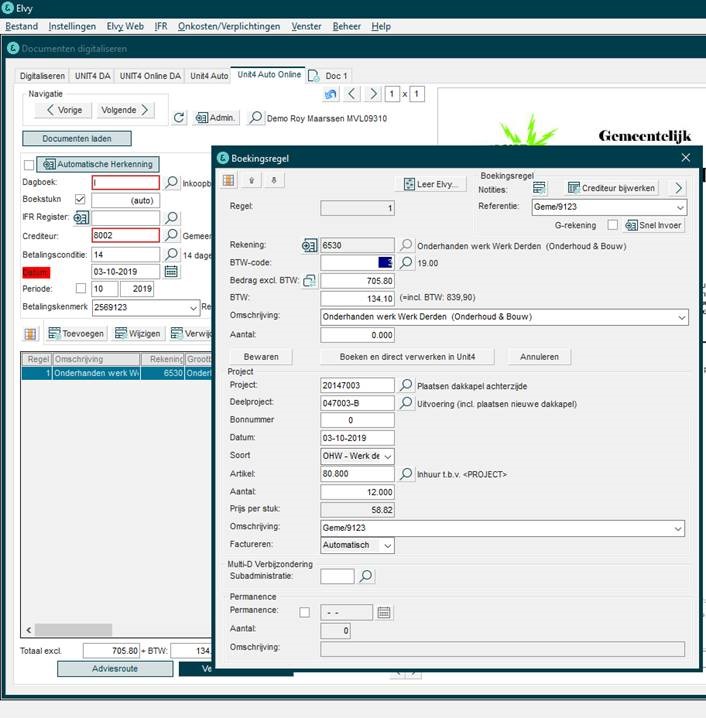
Task: Click the Bewaren button
Action: pos(261,356)
